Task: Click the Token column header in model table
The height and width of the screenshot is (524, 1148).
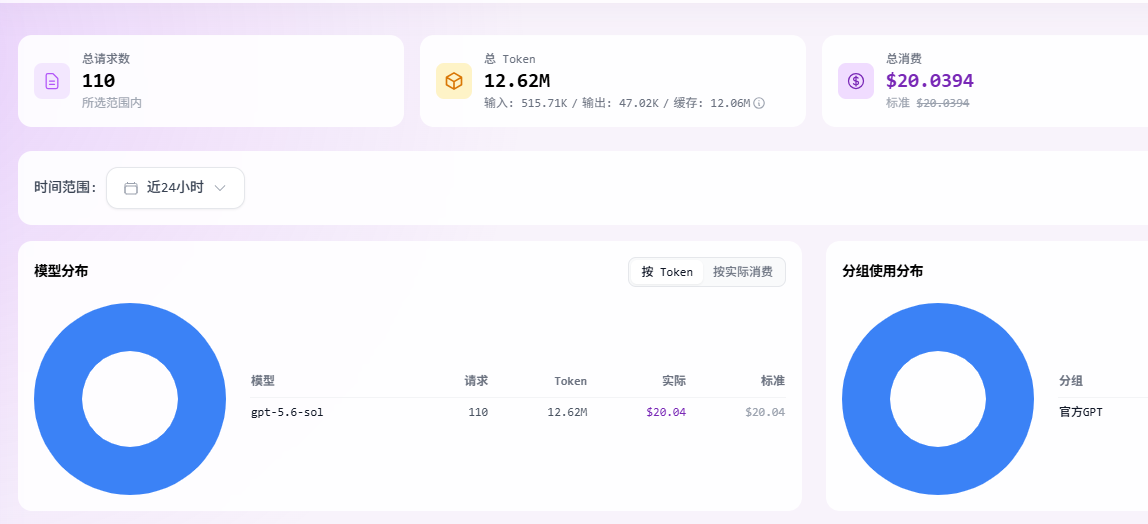Action: tap(570, 381)
